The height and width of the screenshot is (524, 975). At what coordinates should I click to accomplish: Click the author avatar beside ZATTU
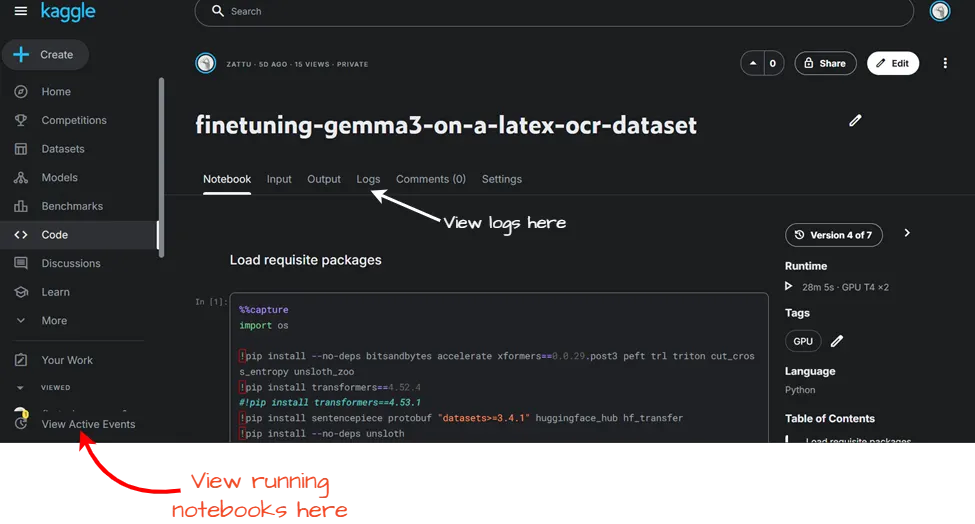[206, 63]
